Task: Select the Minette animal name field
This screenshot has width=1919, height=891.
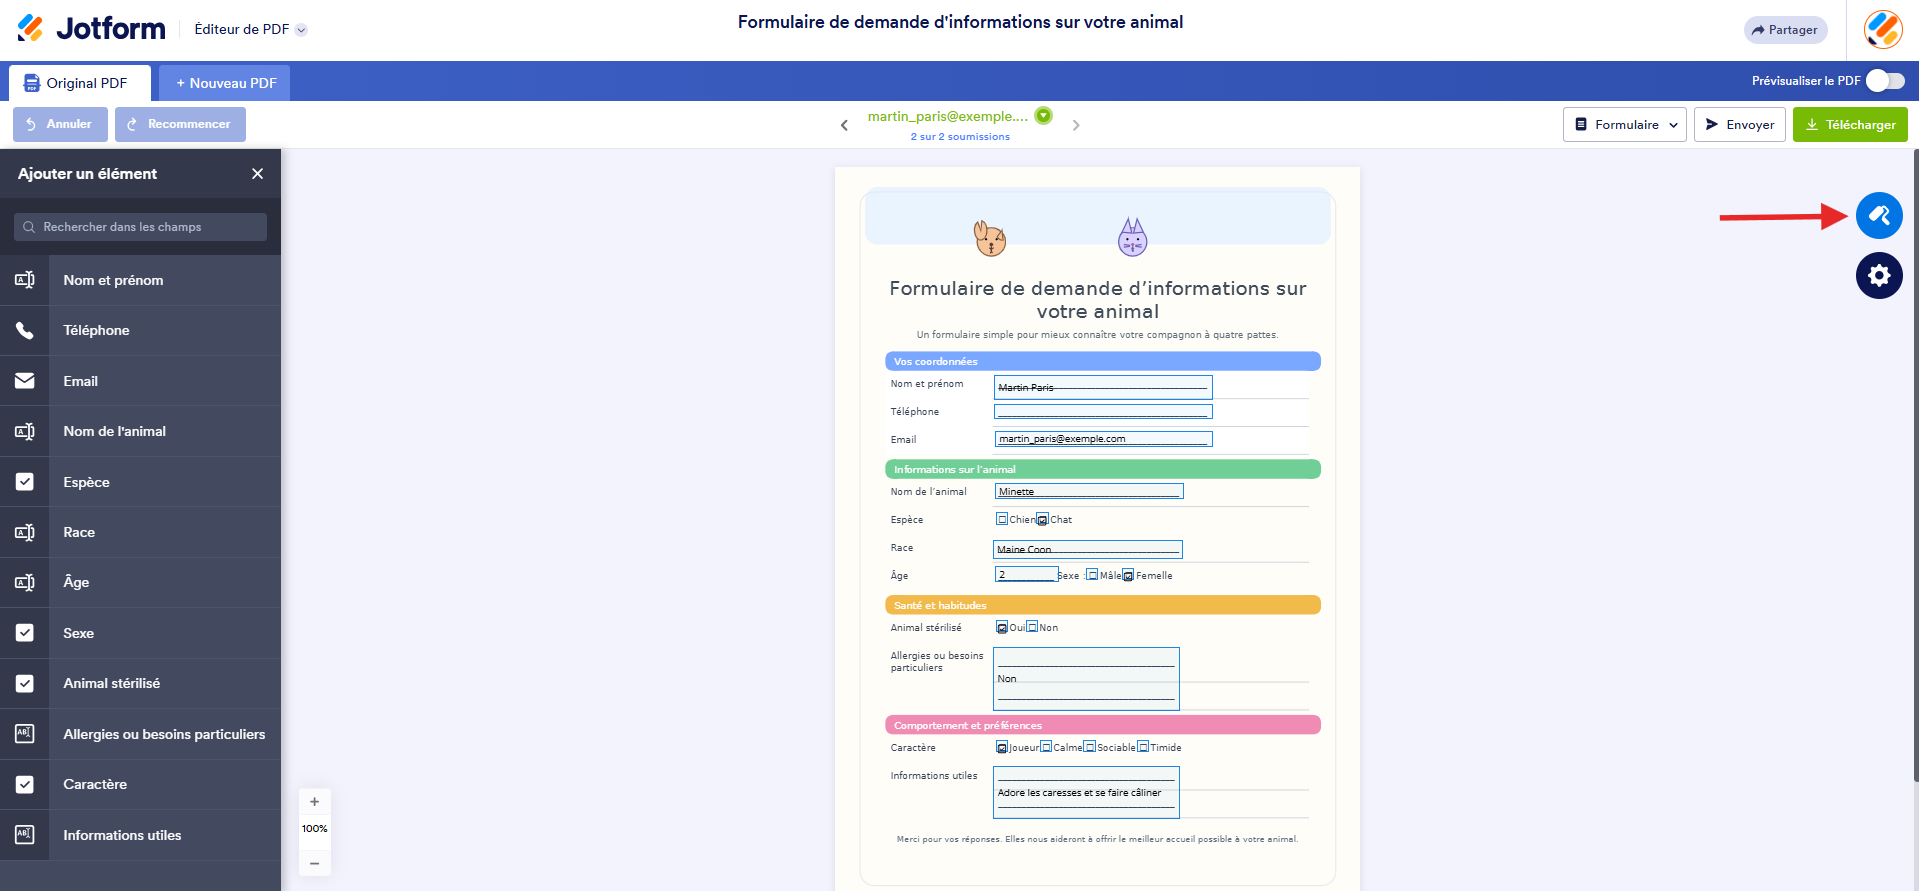Action: (x=1089, y=491)
